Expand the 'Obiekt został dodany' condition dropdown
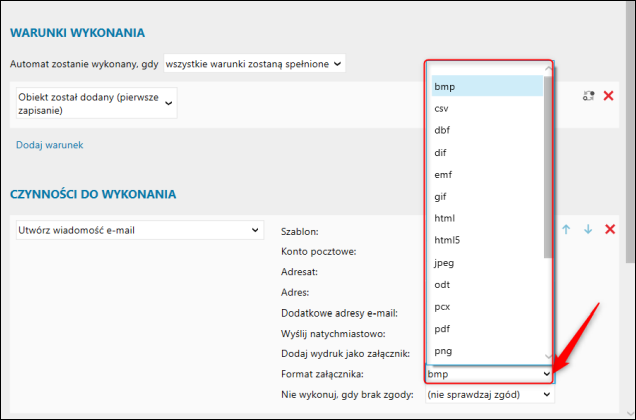Screen dimensions: 636x420 [x=95, y=103]
